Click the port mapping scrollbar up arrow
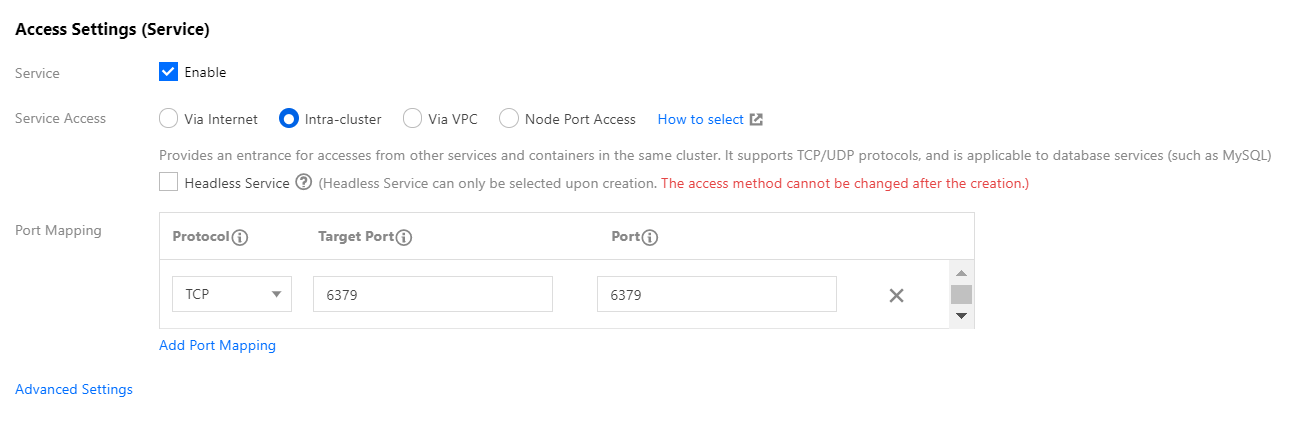Screen dimensions: 1307x421 (x=961, y=273)
